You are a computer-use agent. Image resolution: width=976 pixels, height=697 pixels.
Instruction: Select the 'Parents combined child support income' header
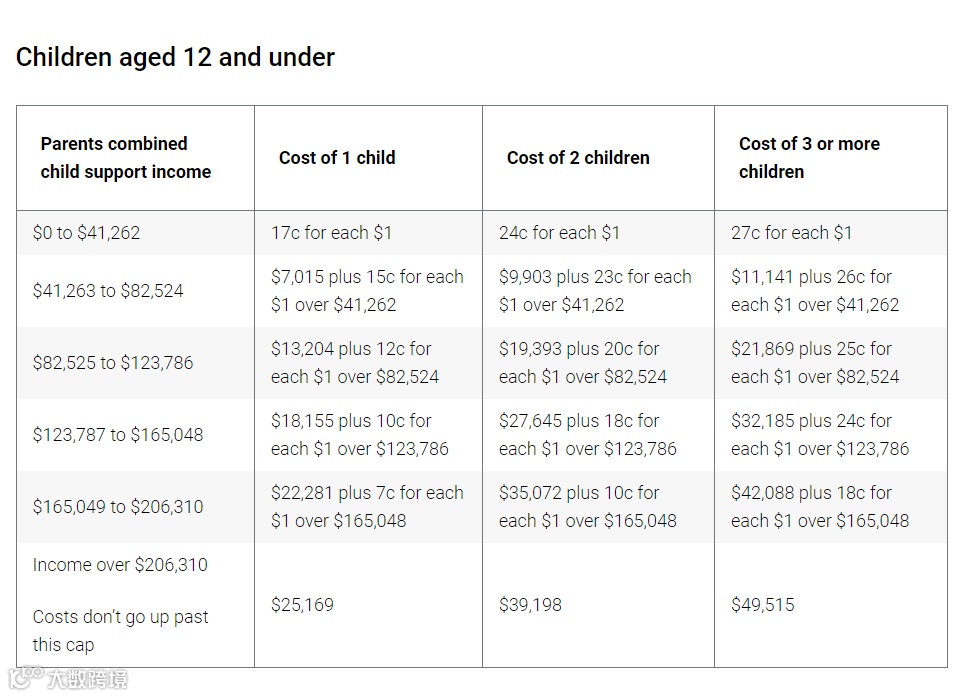(126, 157)
